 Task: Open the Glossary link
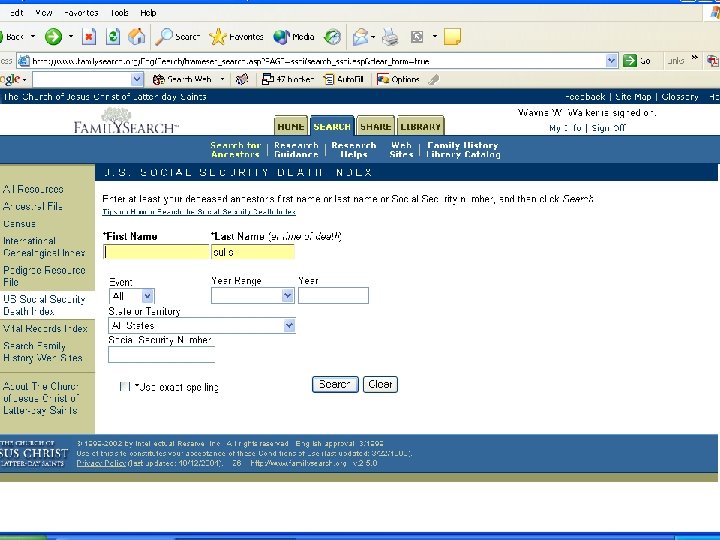coord(680,97)
